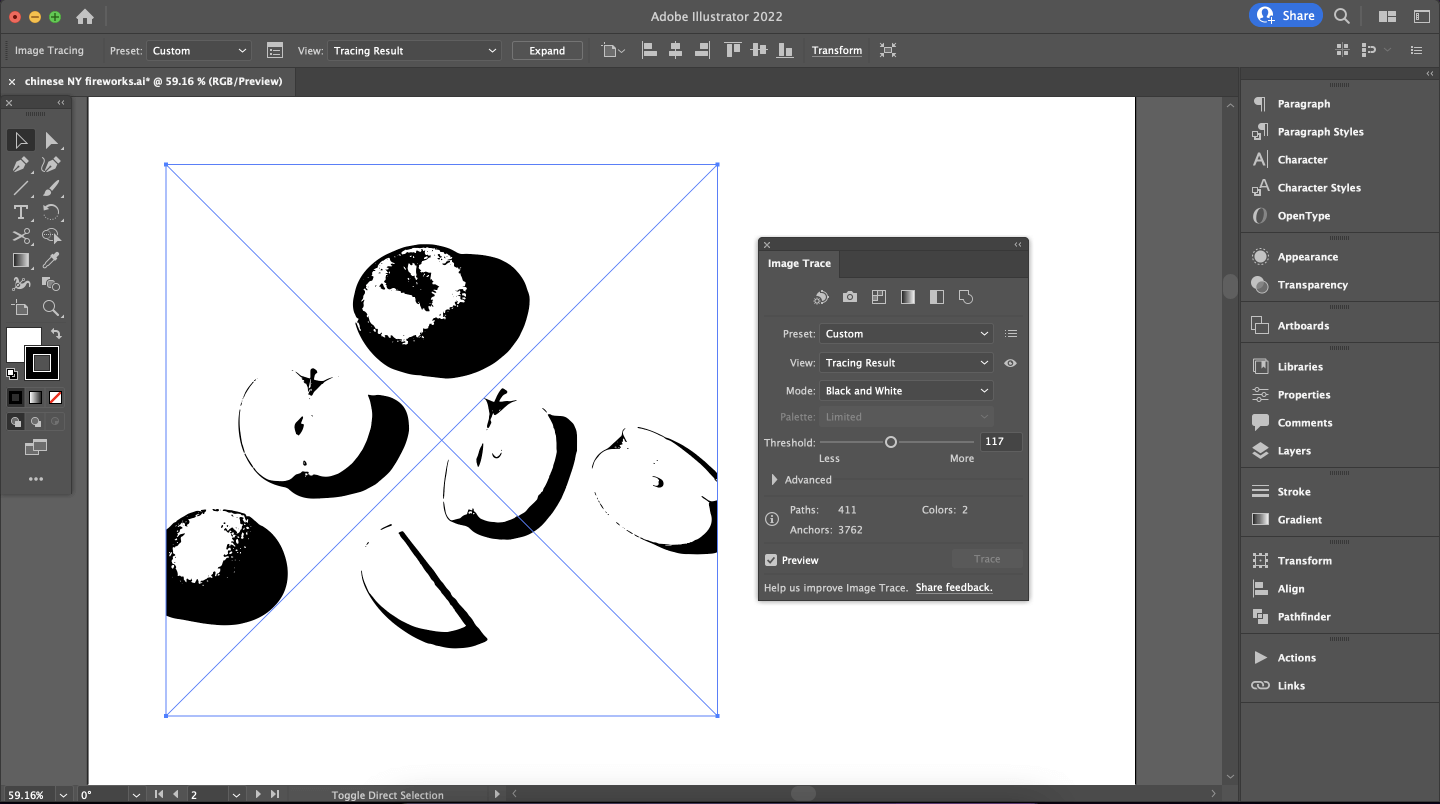Toggle the eye icon beside View dropdown

pyautogui.click(x=1010, y=363)
